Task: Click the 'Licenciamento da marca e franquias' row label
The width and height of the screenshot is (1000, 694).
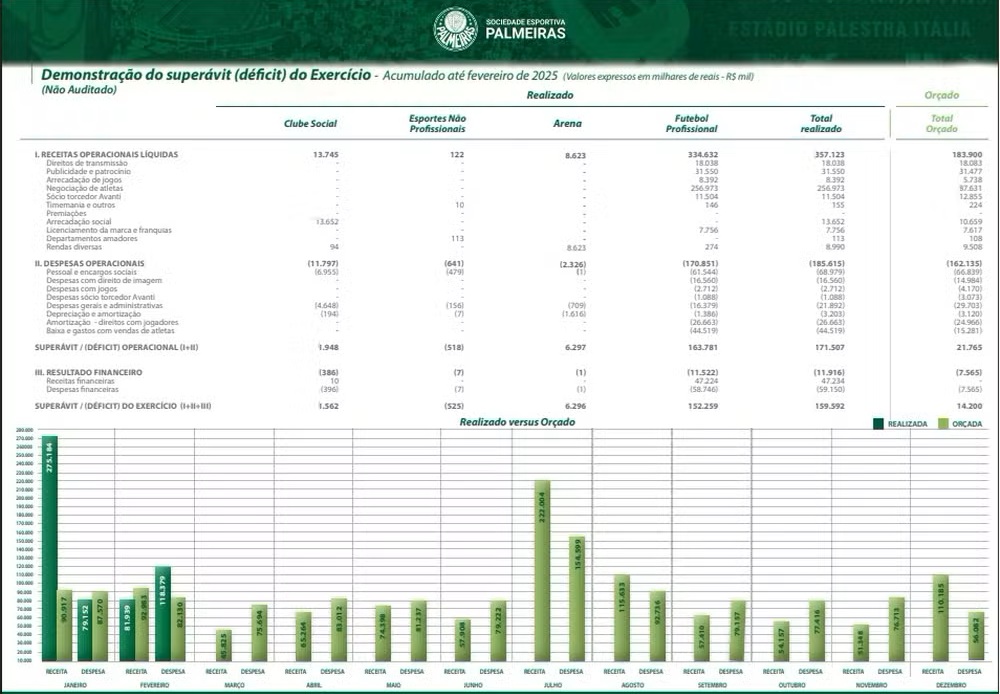Action: pyautogui.click(x=108, y=230)
